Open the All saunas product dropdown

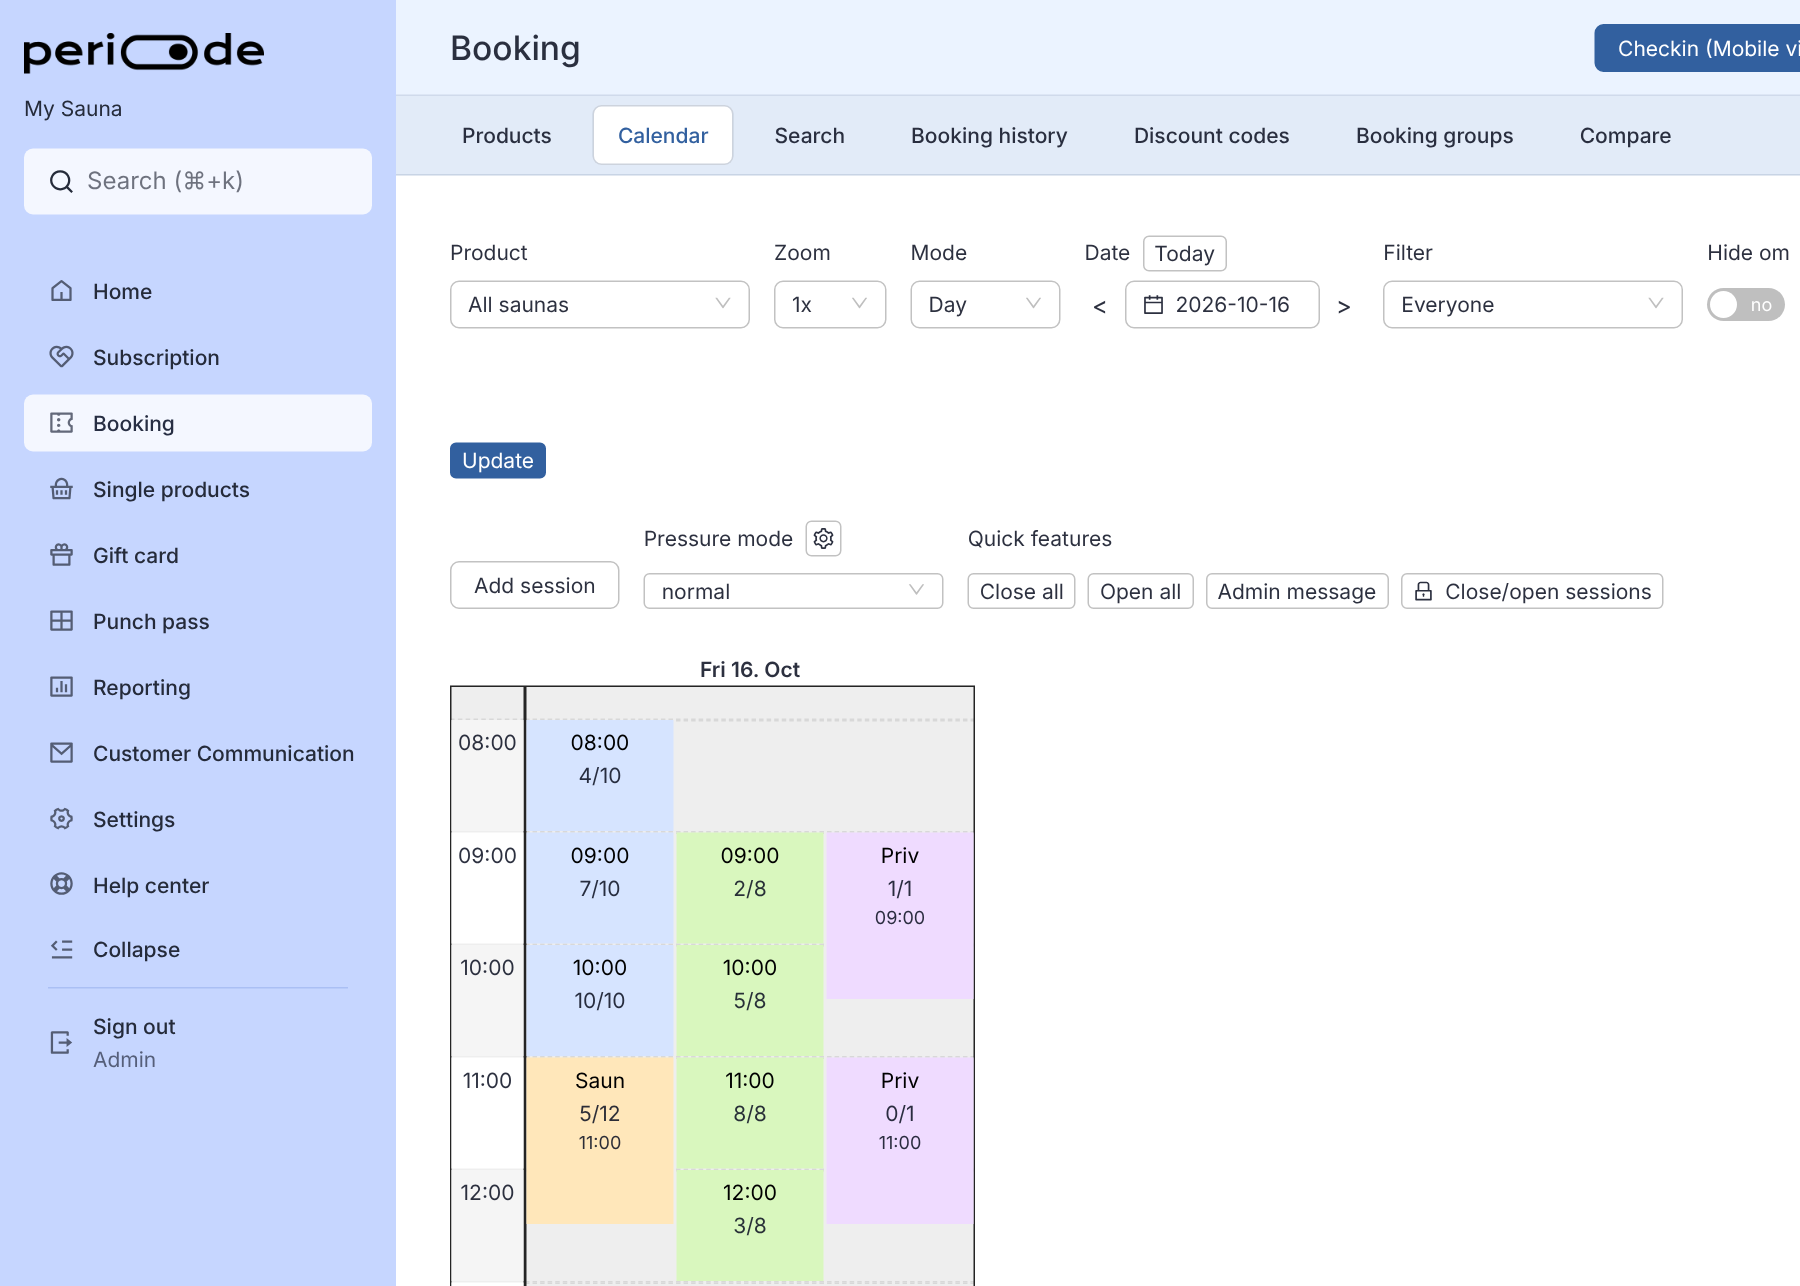click(600, 305)
